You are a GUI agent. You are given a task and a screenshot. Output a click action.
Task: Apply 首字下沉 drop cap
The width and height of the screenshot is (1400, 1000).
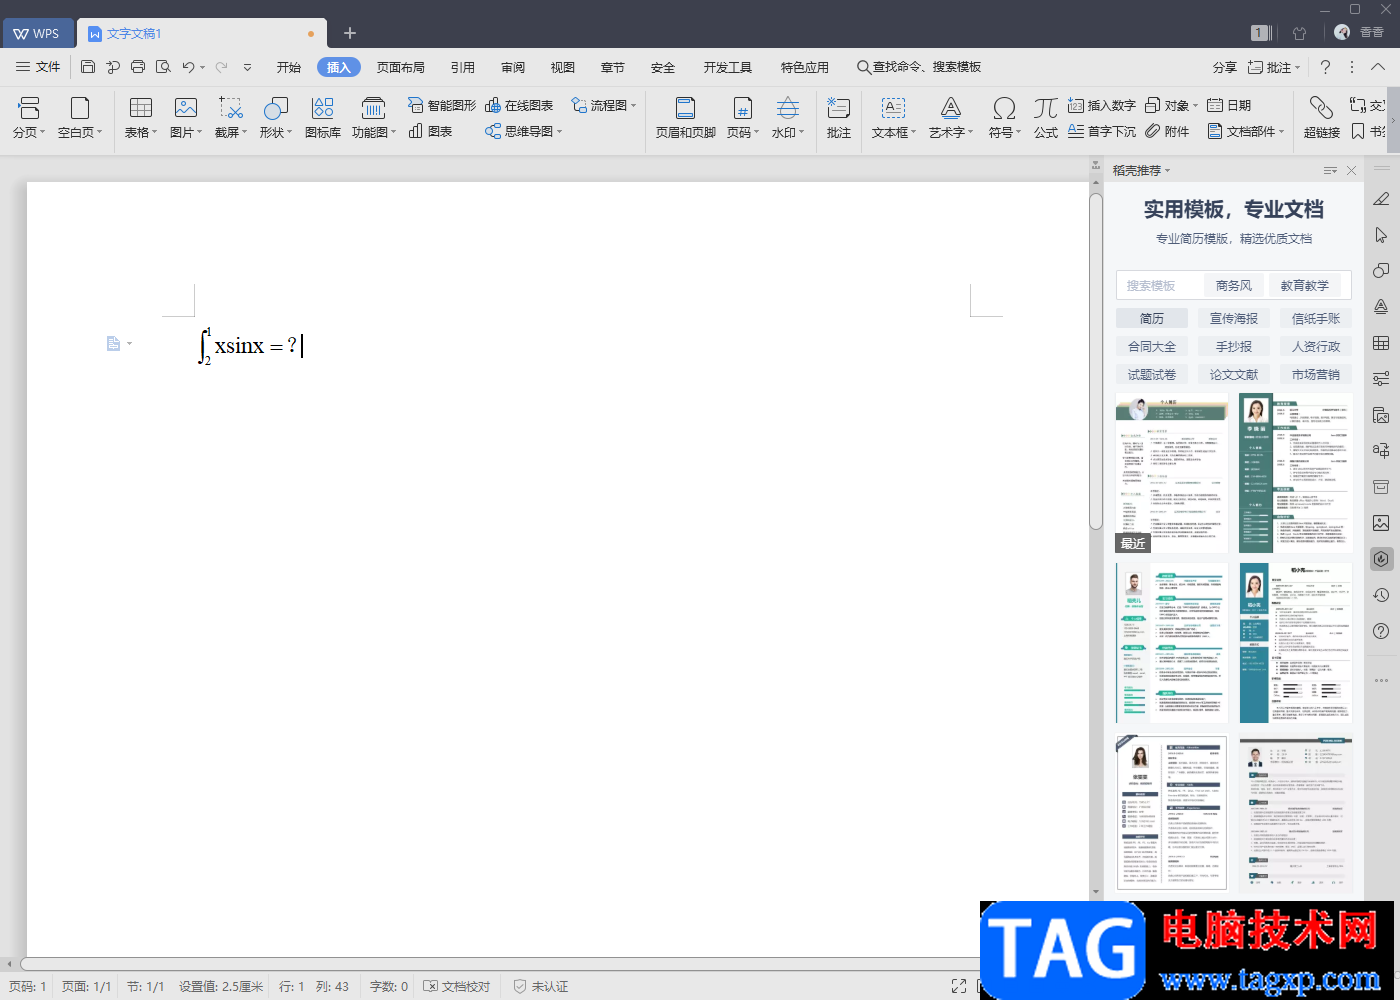click(1102, 131)
